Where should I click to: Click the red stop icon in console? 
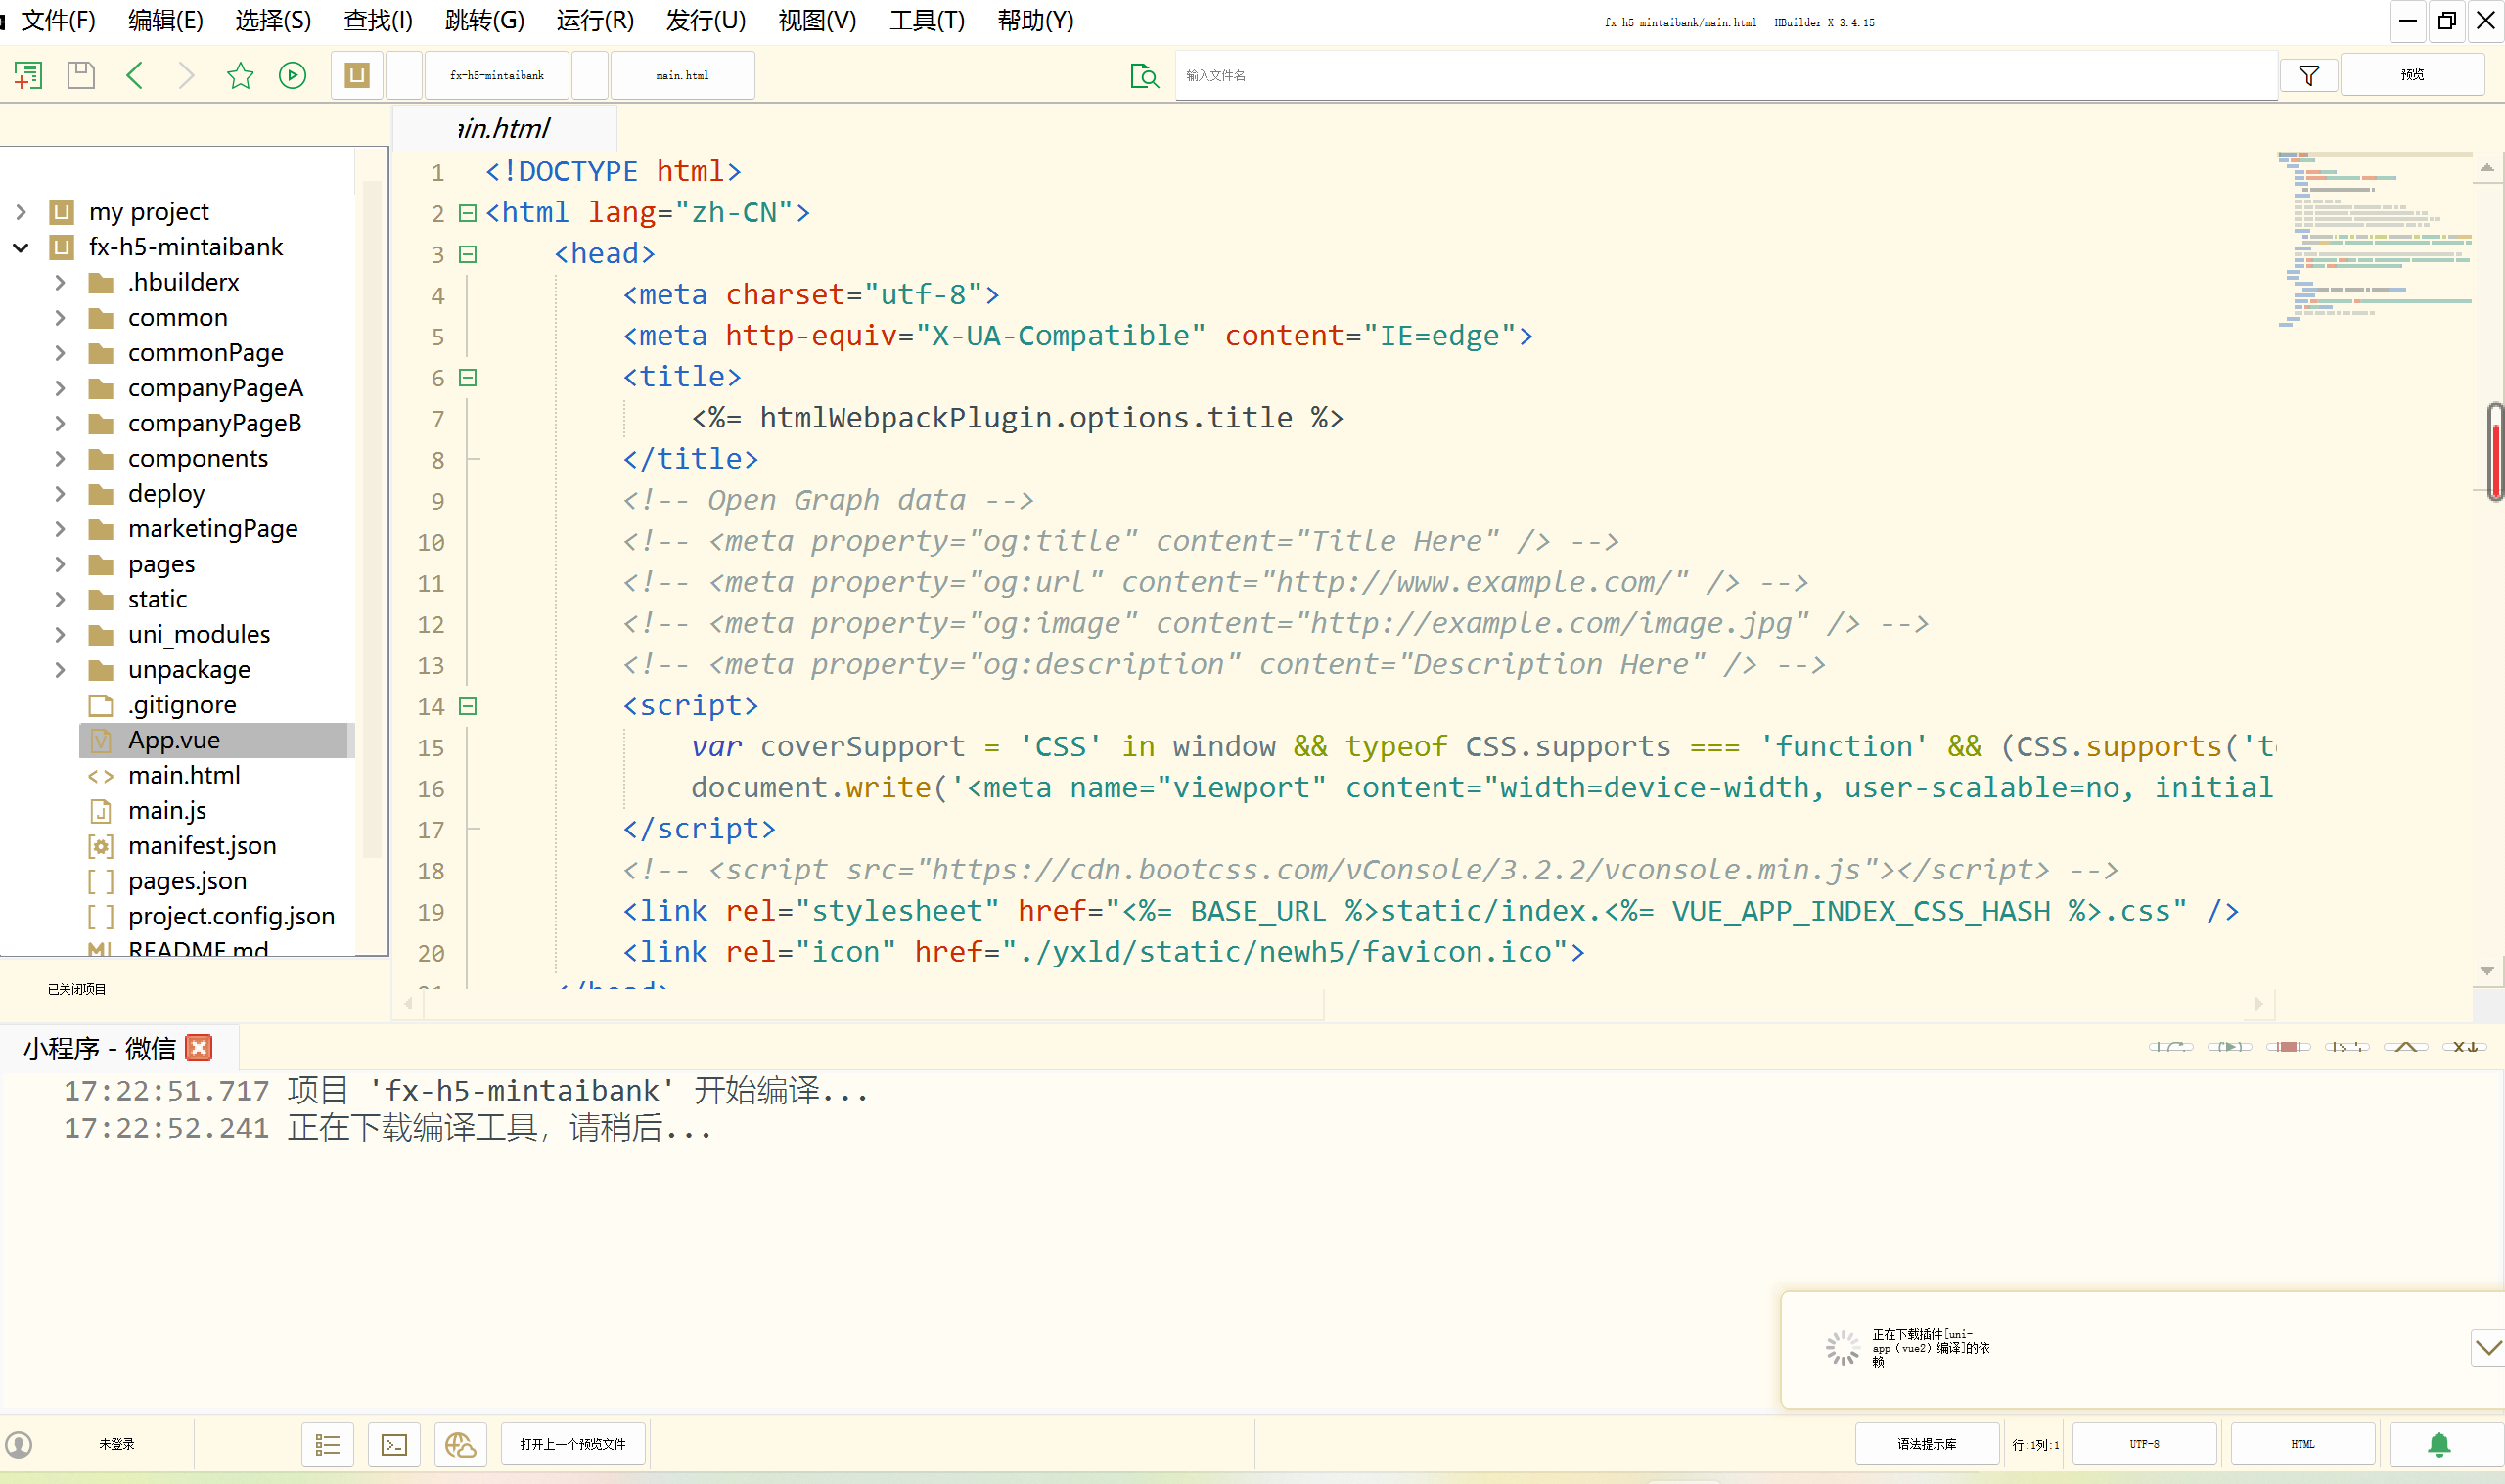tap(2288, 1046)
